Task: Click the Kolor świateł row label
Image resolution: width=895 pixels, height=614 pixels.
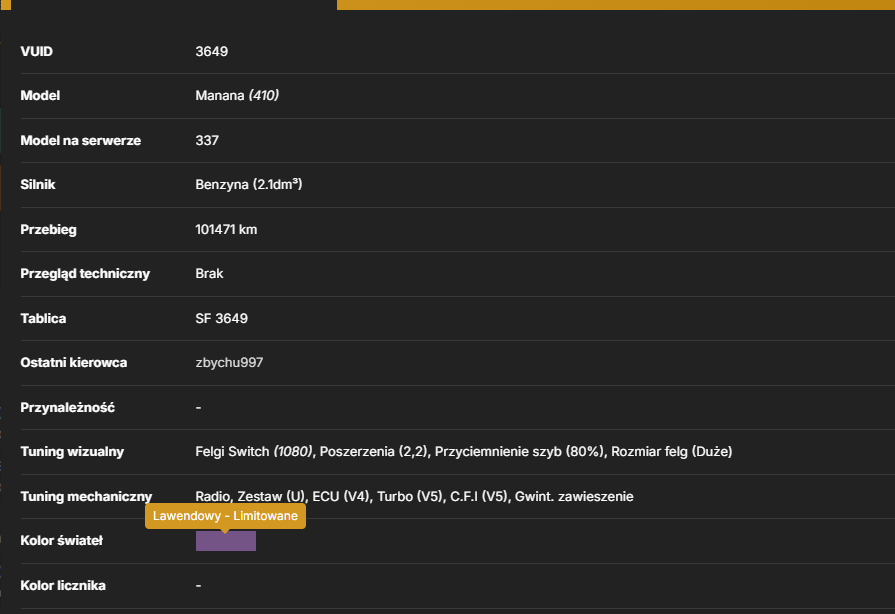Action: click(62, 540)
